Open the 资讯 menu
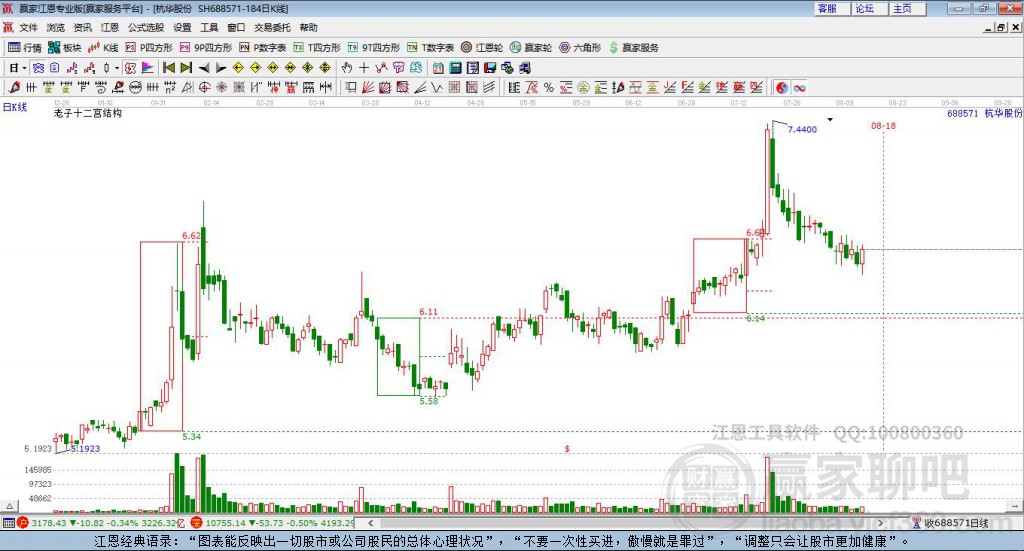The width and height of the screenshot is (1024, 551). coord(82,27)
